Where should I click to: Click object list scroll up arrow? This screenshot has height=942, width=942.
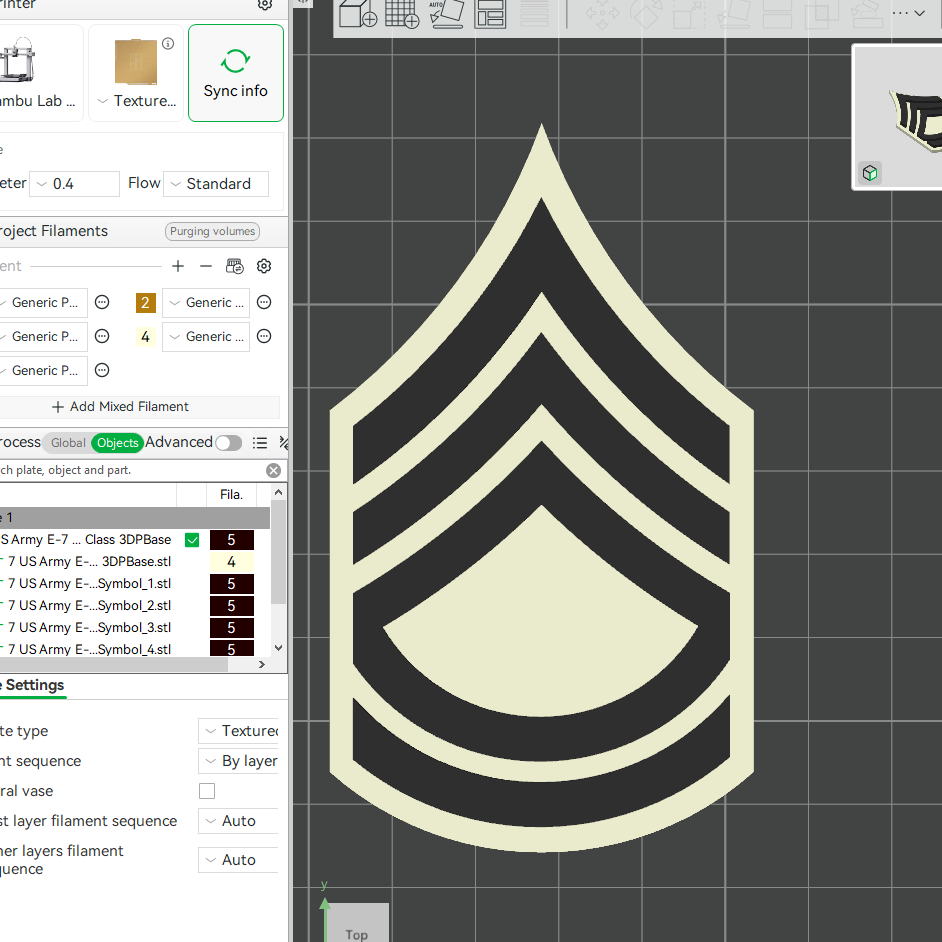[x=278, y=493]
